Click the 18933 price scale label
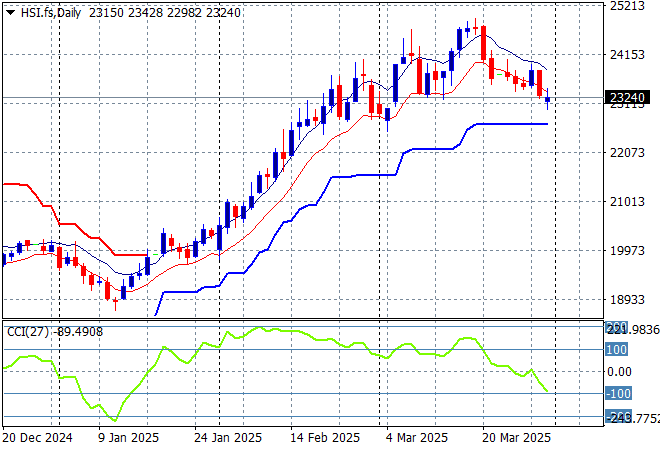Viewport: 660px width, 450px height. 626,300
